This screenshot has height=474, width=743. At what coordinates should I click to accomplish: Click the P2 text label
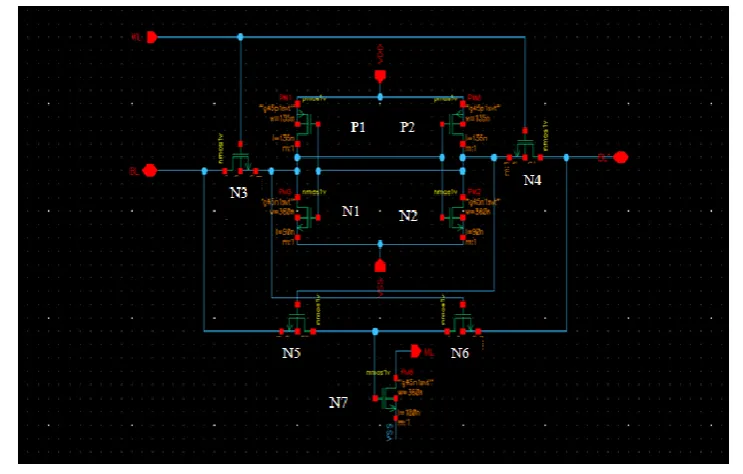(x=407, y=127)
